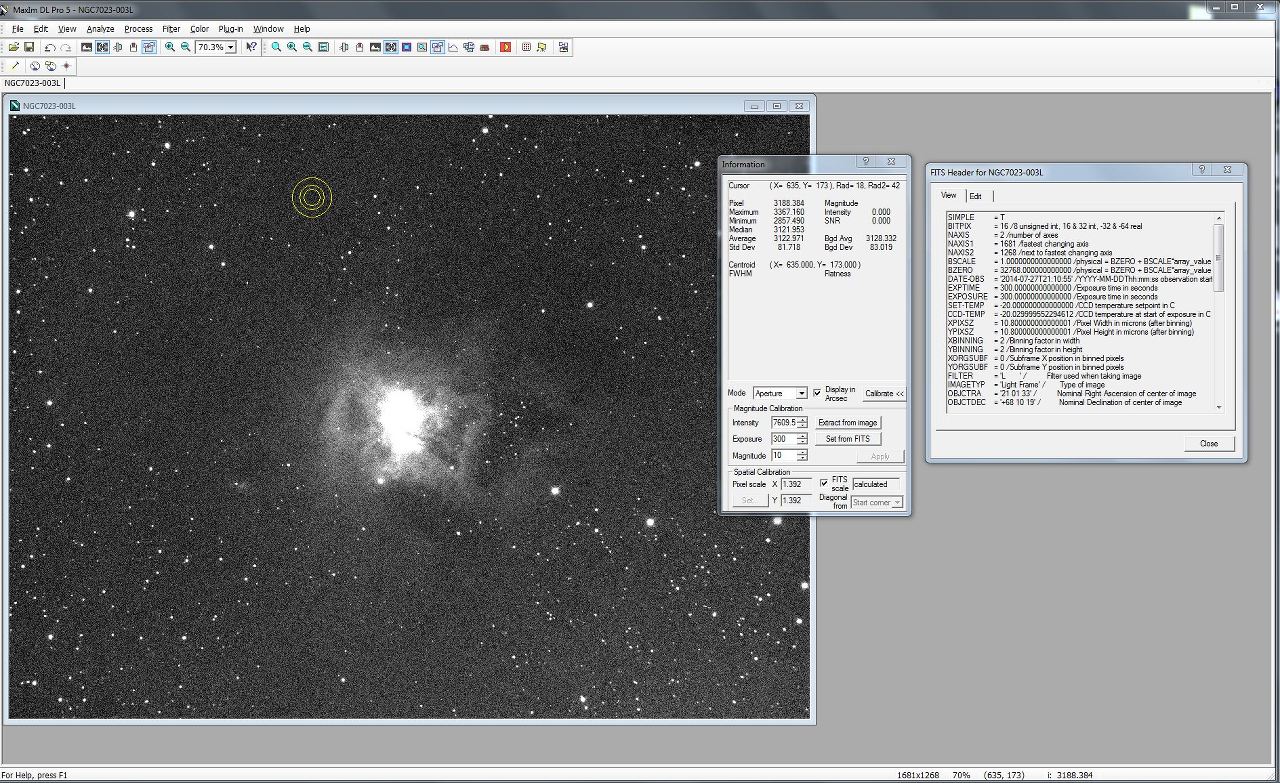Open the graph window toolbar icon

click(x=453, y=47)
